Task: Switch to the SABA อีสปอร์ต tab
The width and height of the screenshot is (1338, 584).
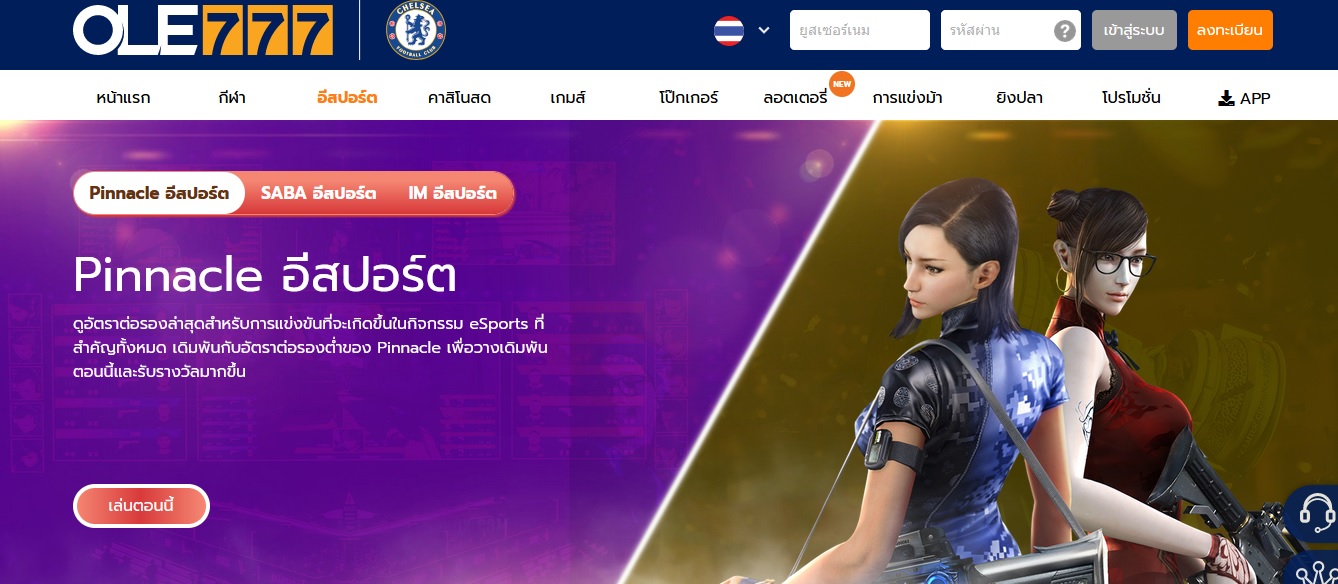Action: [318, 193]
